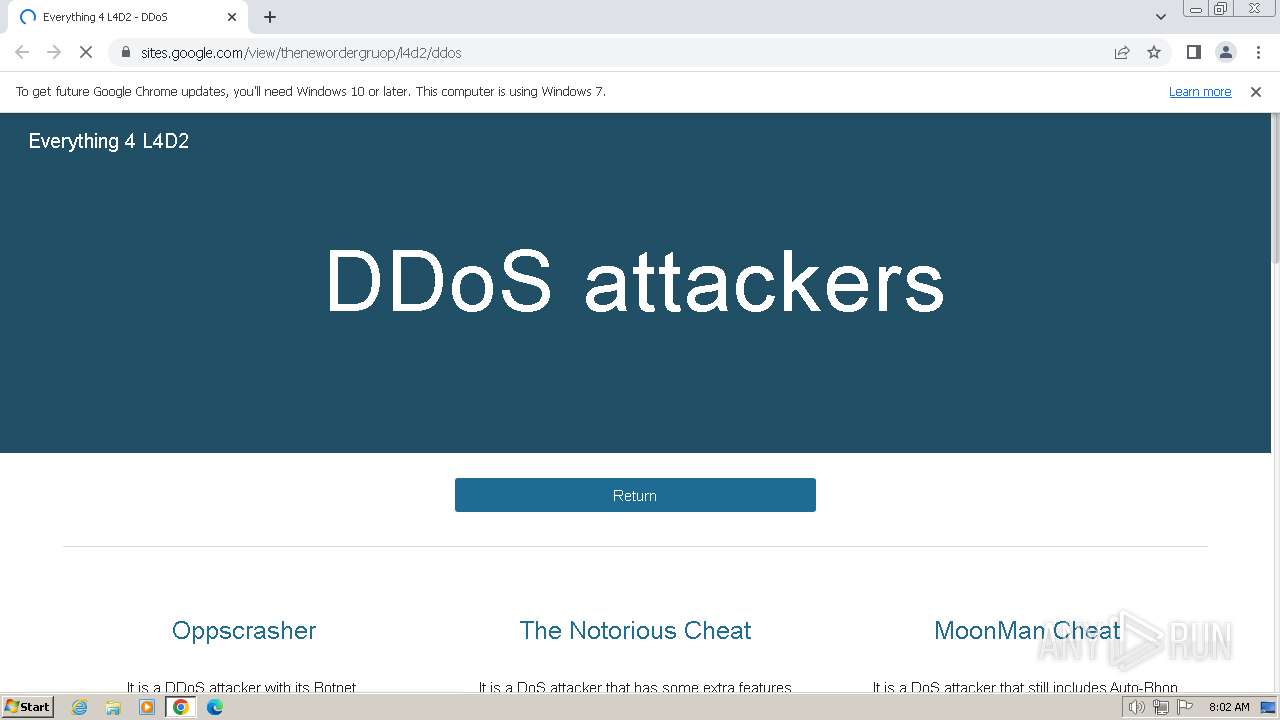Image resolution: width=1280 pixels, height=720 pixels.
Task: Click the site padlock icon
Action: (x=125, y=52)
